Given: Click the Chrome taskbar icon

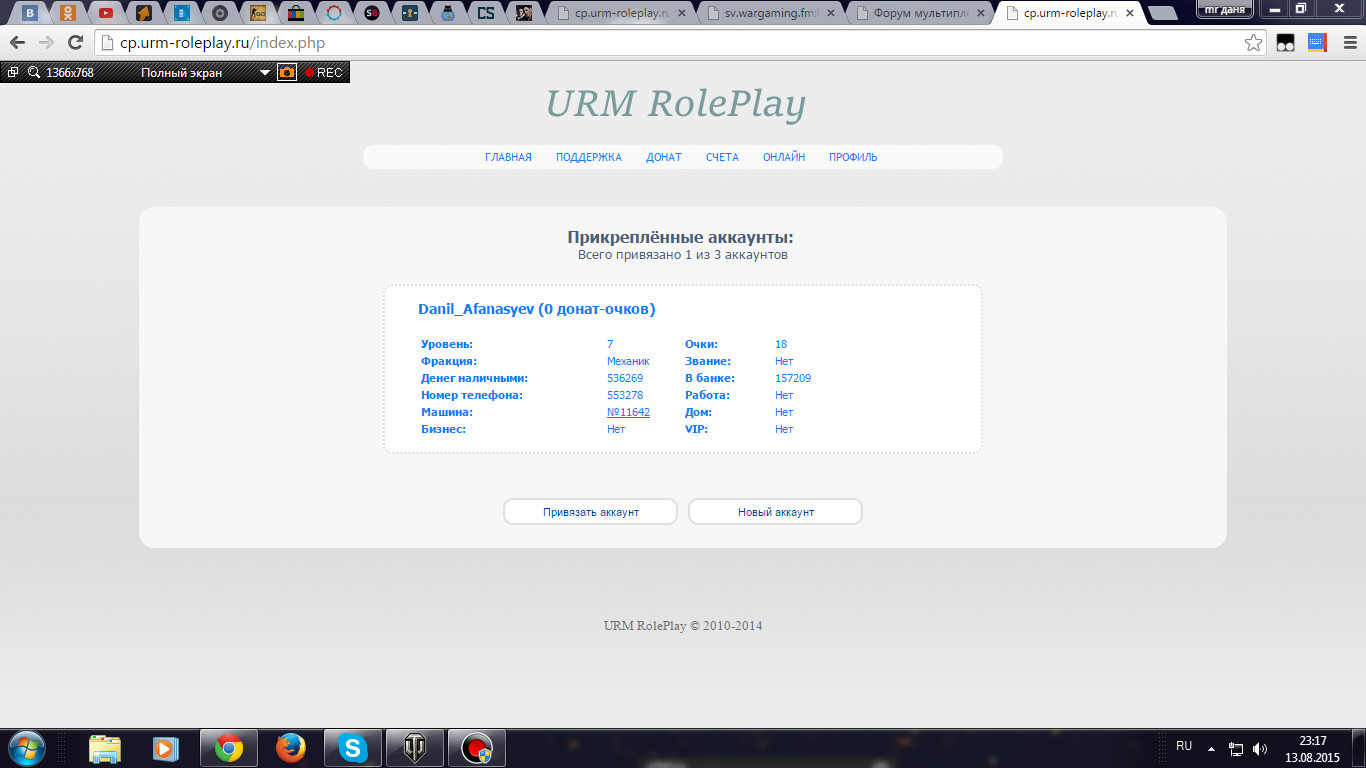Looking at the screenshot, I should (229, 748).
